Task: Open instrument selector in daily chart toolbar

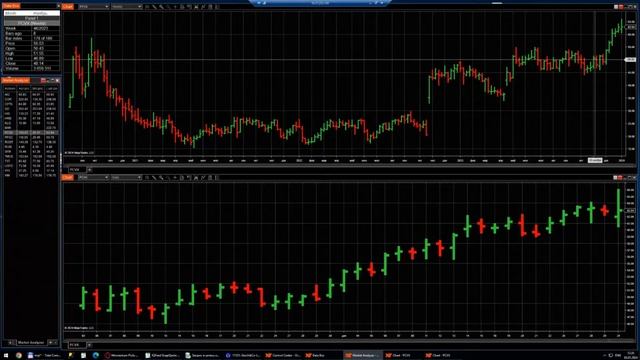Action: (x=93, y=178)
